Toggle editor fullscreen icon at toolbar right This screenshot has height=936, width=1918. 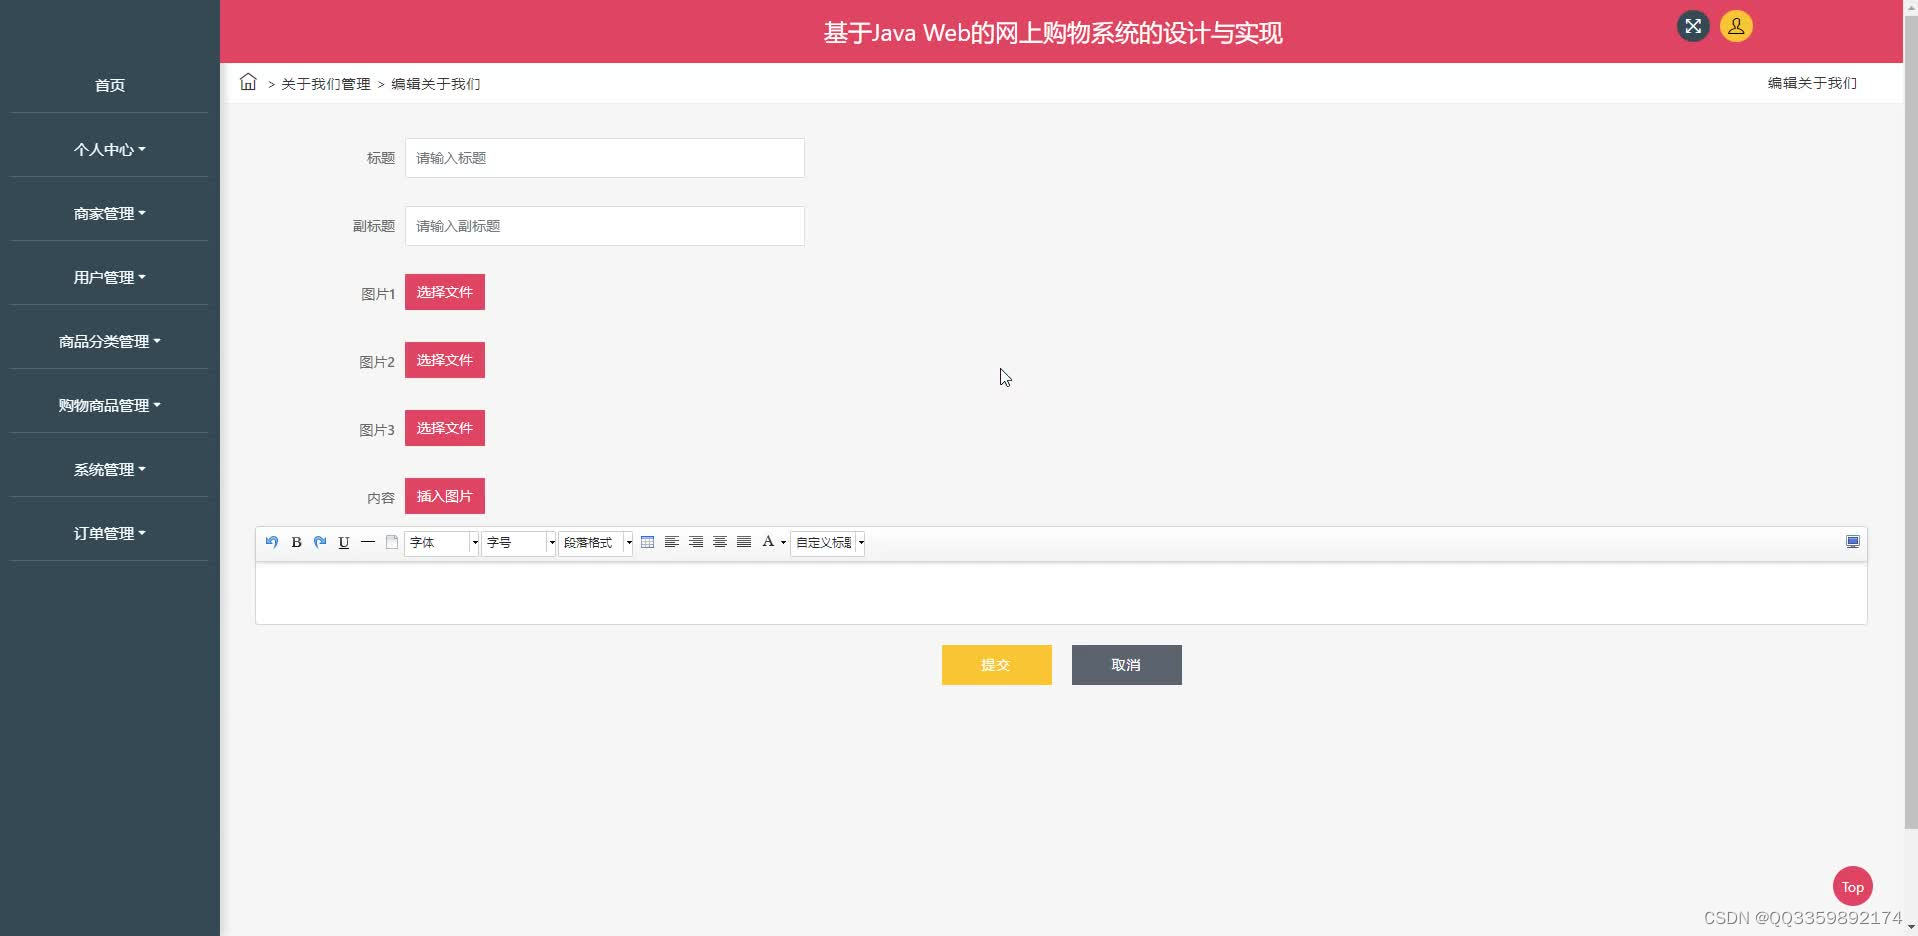click(x=1853, y=542)
